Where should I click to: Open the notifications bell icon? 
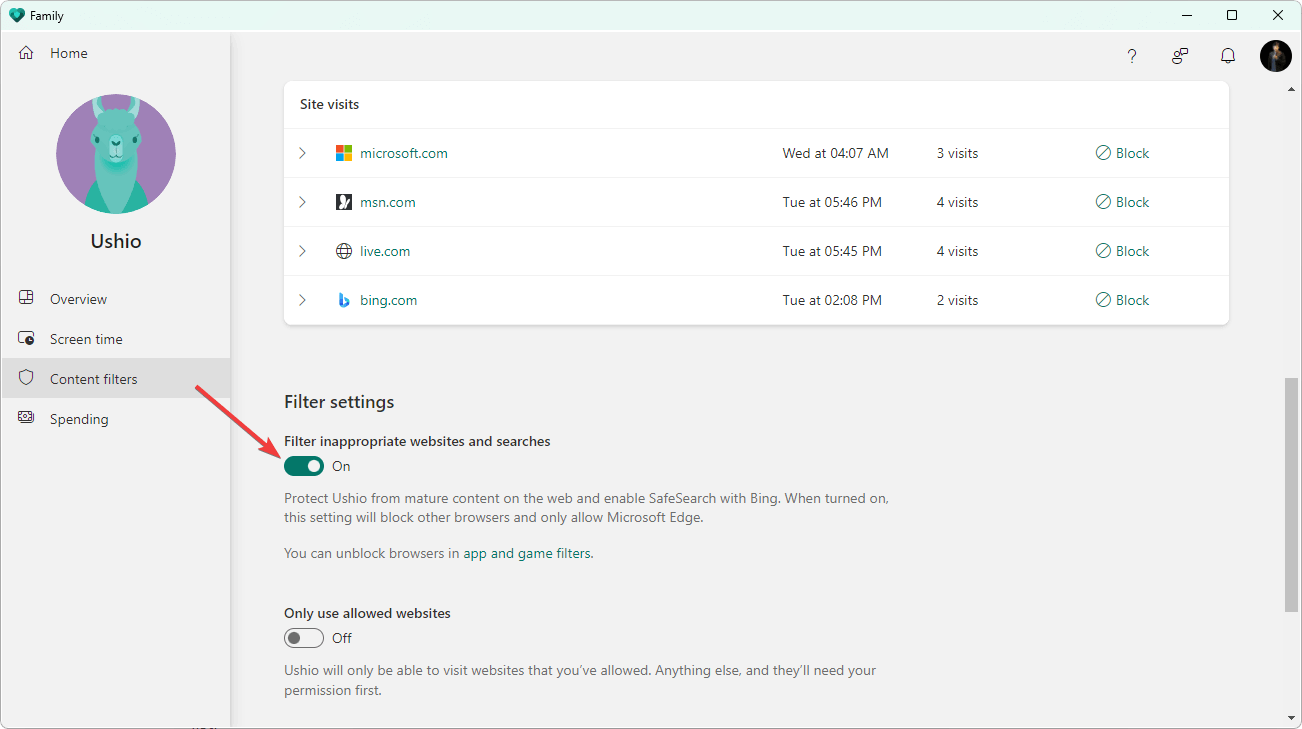click(x=1228, y=56)
